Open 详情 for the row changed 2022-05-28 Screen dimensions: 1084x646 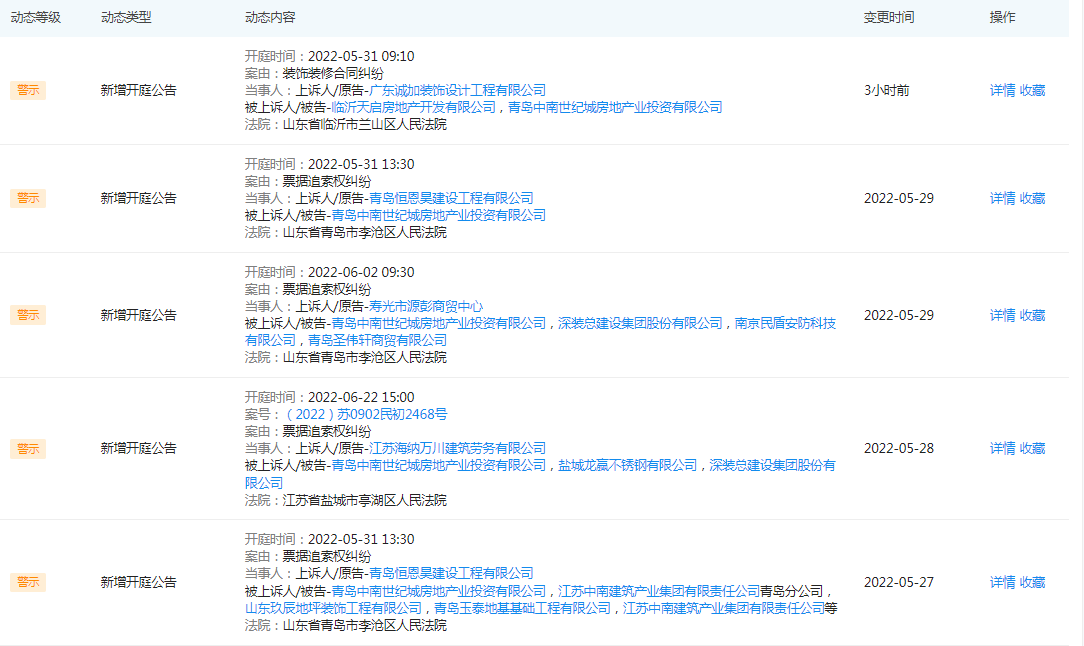[x=1002, y=448]
